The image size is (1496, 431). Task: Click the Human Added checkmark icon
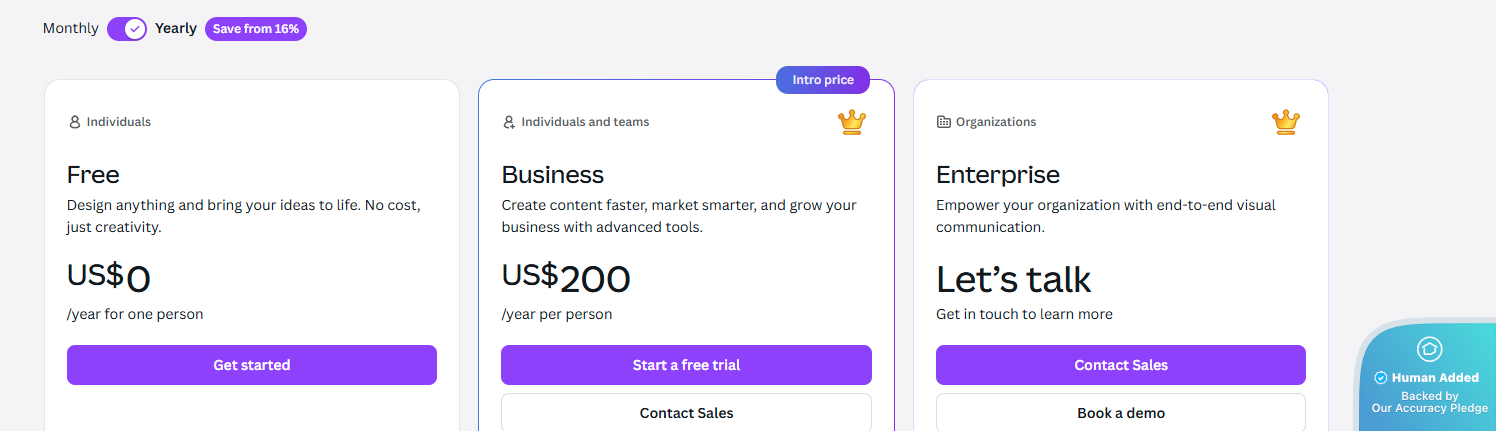tap(1381, 378)
